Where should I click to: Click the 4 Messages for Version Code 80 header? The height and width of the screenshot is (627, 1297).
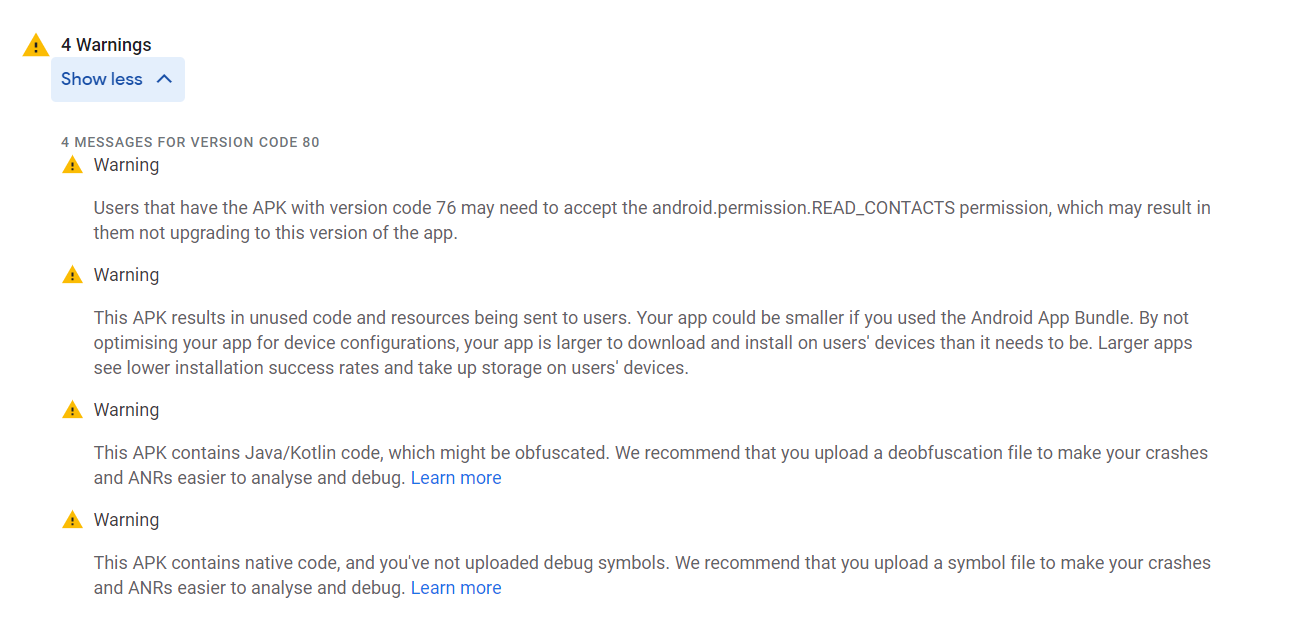coord(190,142)
